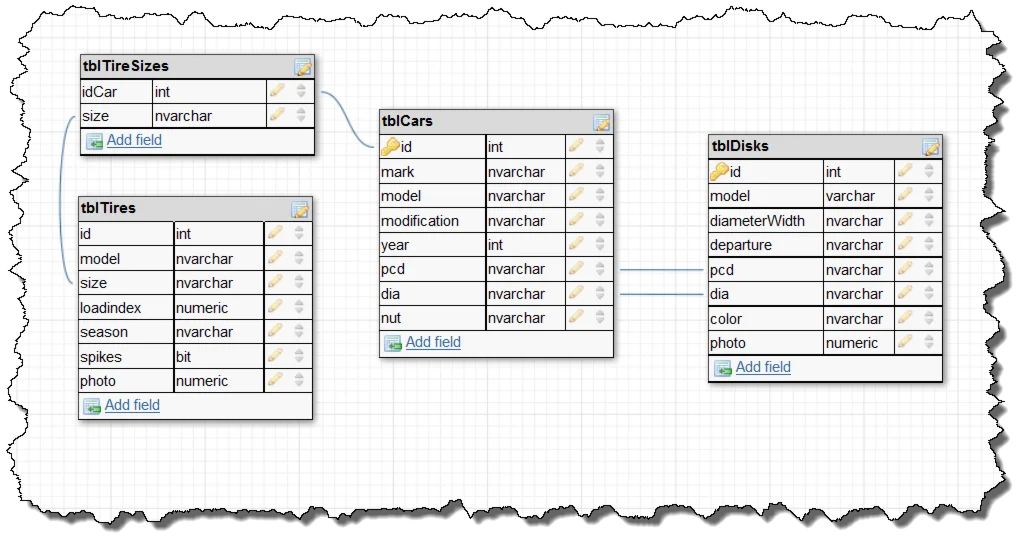Click the bit data type cell
The width and height of the screenshot is (1028, 547).
[x=219, y=357]
